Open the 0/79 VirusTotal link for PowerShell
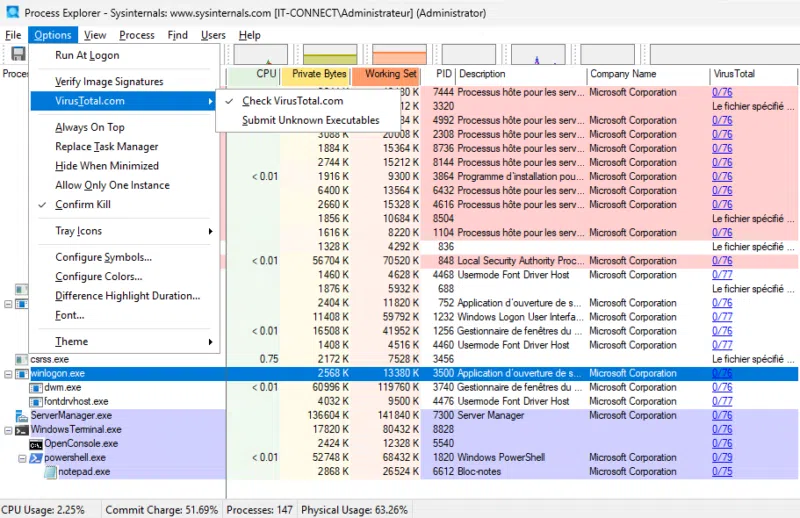The image size is (800, 518). tap(721, 458)
